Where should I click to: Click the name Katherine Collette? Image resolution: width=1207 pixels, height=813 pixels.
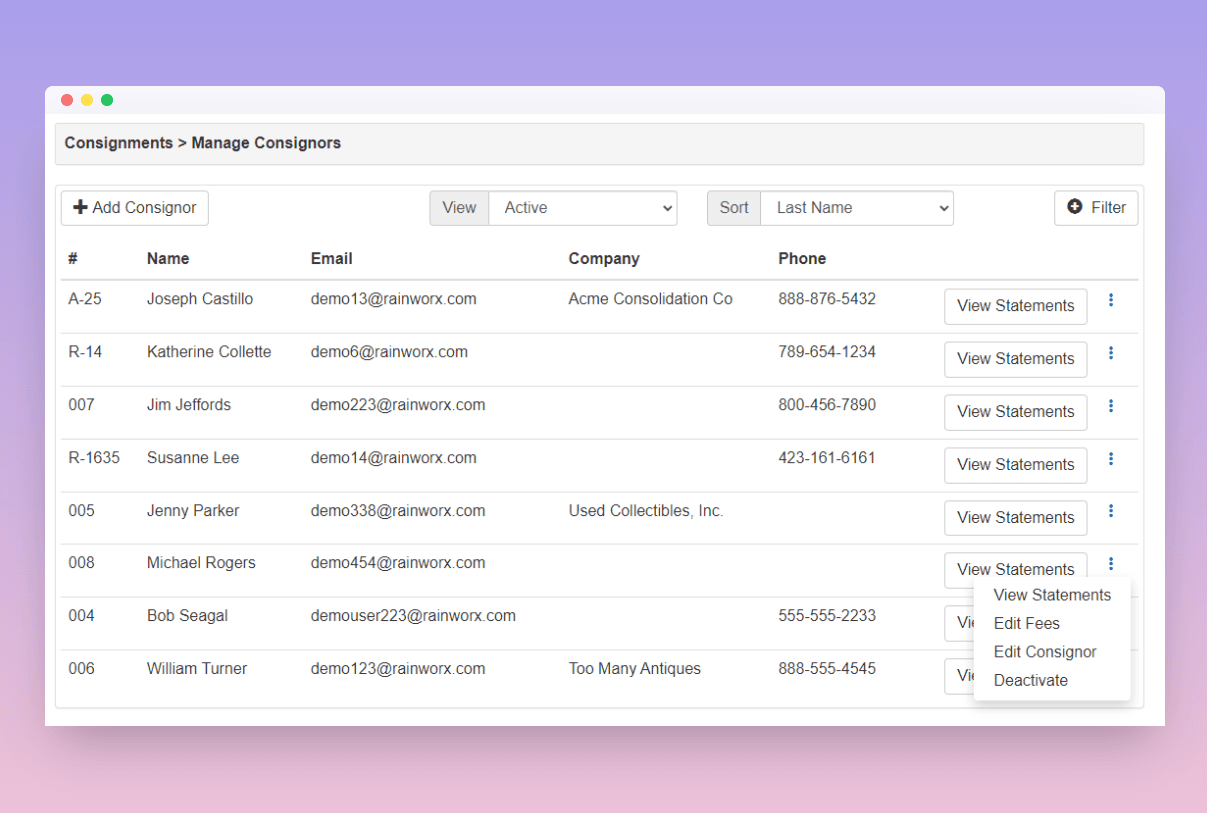coord(209,352)
